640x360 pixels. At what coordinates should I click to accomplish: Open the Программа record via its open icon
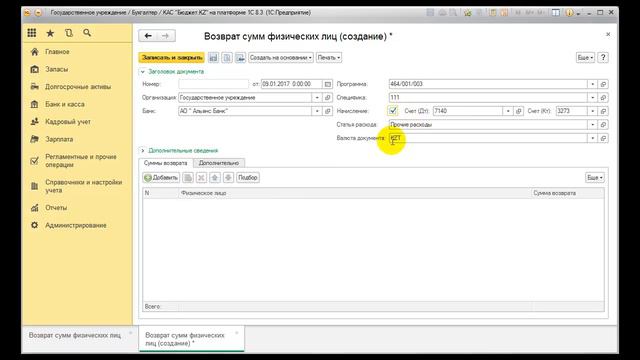click(x=603, y=84)
